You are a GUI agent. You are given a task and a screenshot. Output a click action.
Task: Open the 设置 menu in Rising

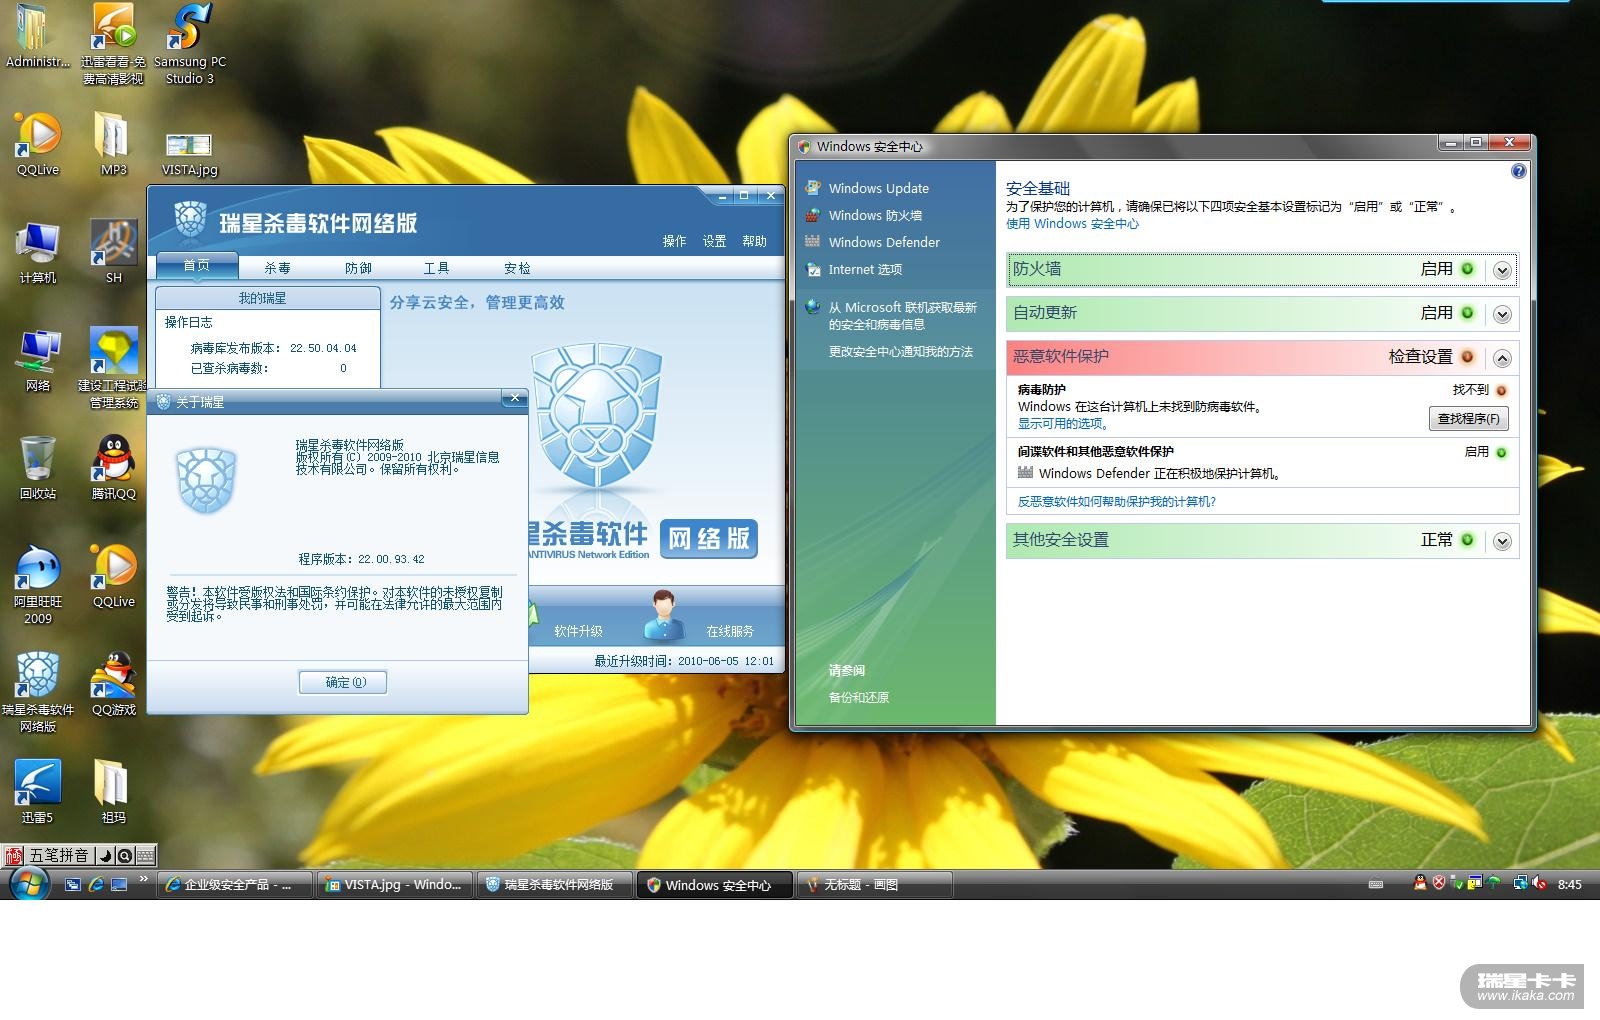coord(714,241)
